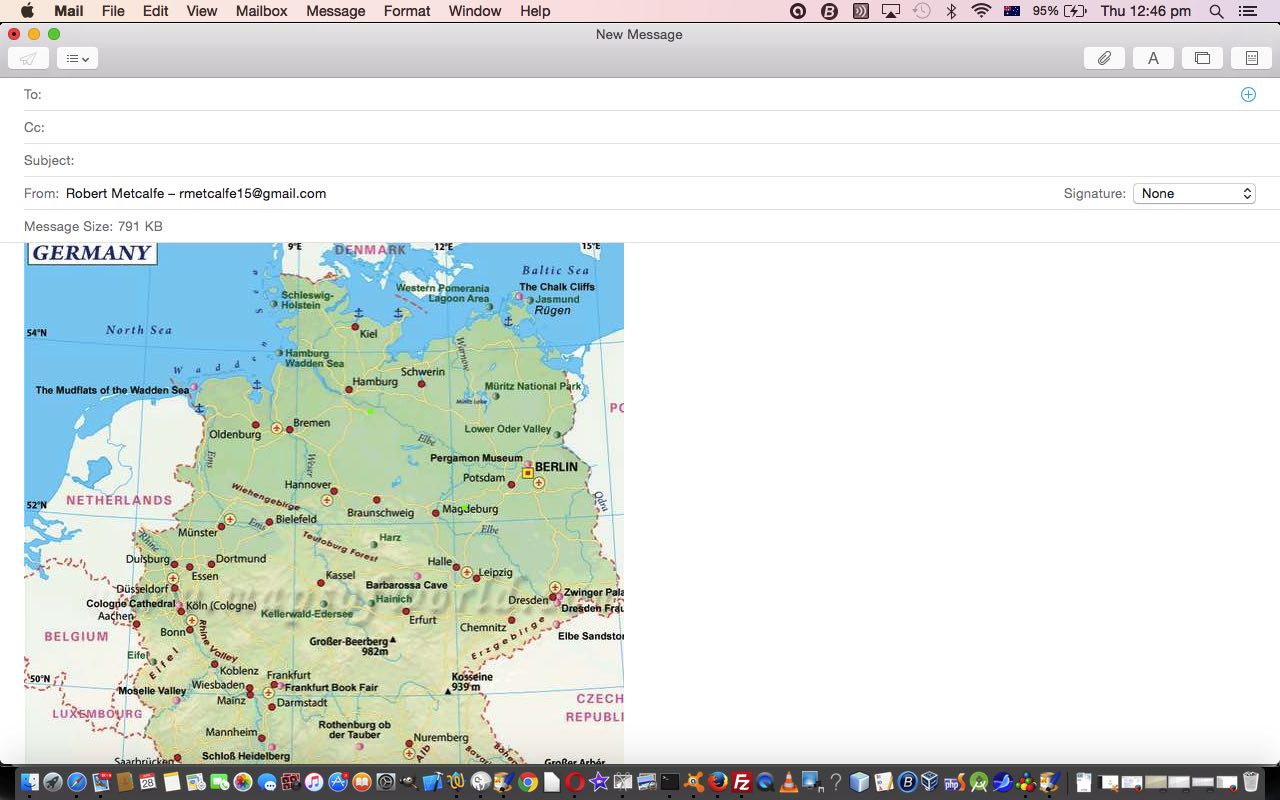Open Launchpad rocket icon in the Dock

[x=53, y=782]
